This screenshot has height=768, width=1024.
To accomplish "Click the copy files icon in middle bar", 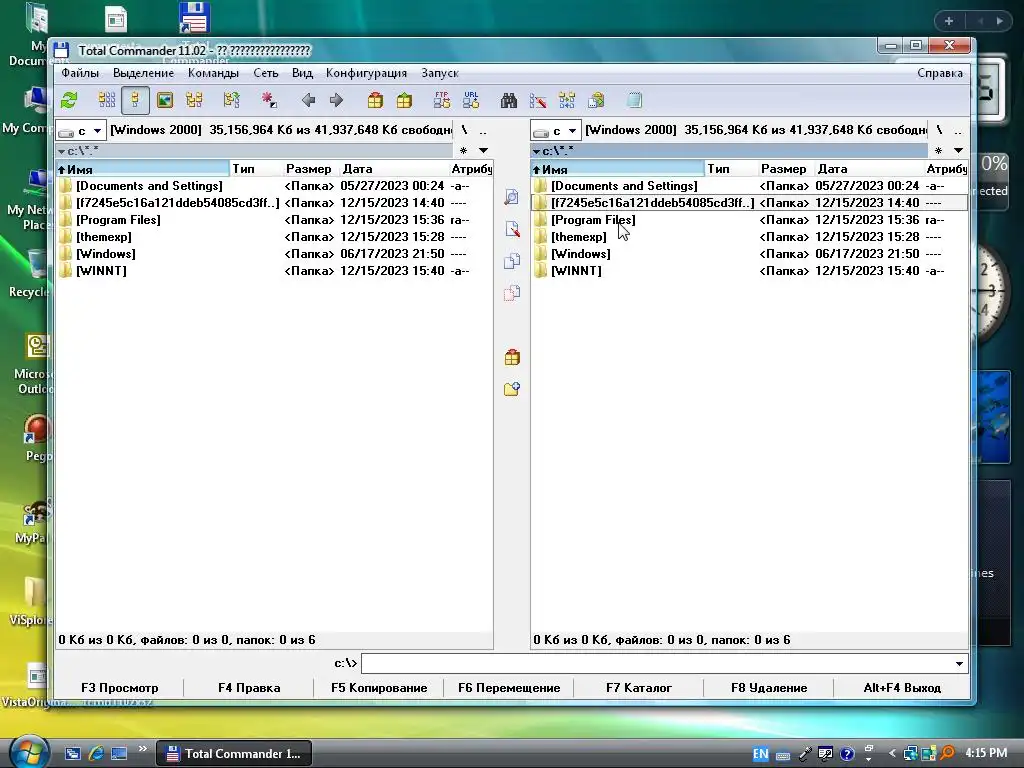I will (x=512, y=261).
